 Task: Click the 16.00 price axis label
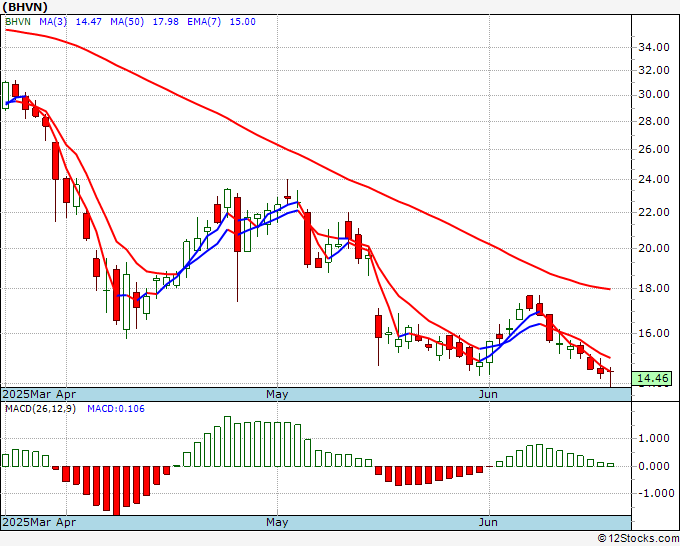pyautogui.click(x=654, y=333)
